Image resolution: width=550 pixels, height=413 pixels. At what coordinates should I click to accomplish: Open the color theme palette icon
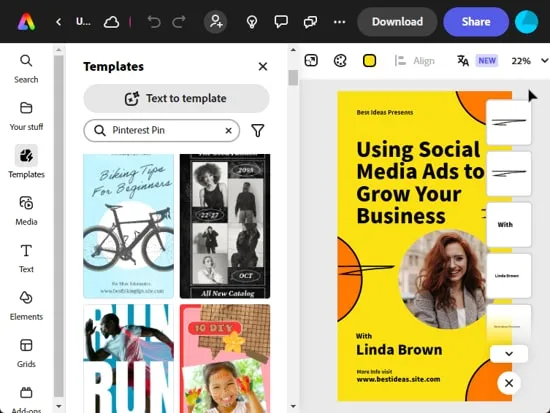tap(340, 61)
